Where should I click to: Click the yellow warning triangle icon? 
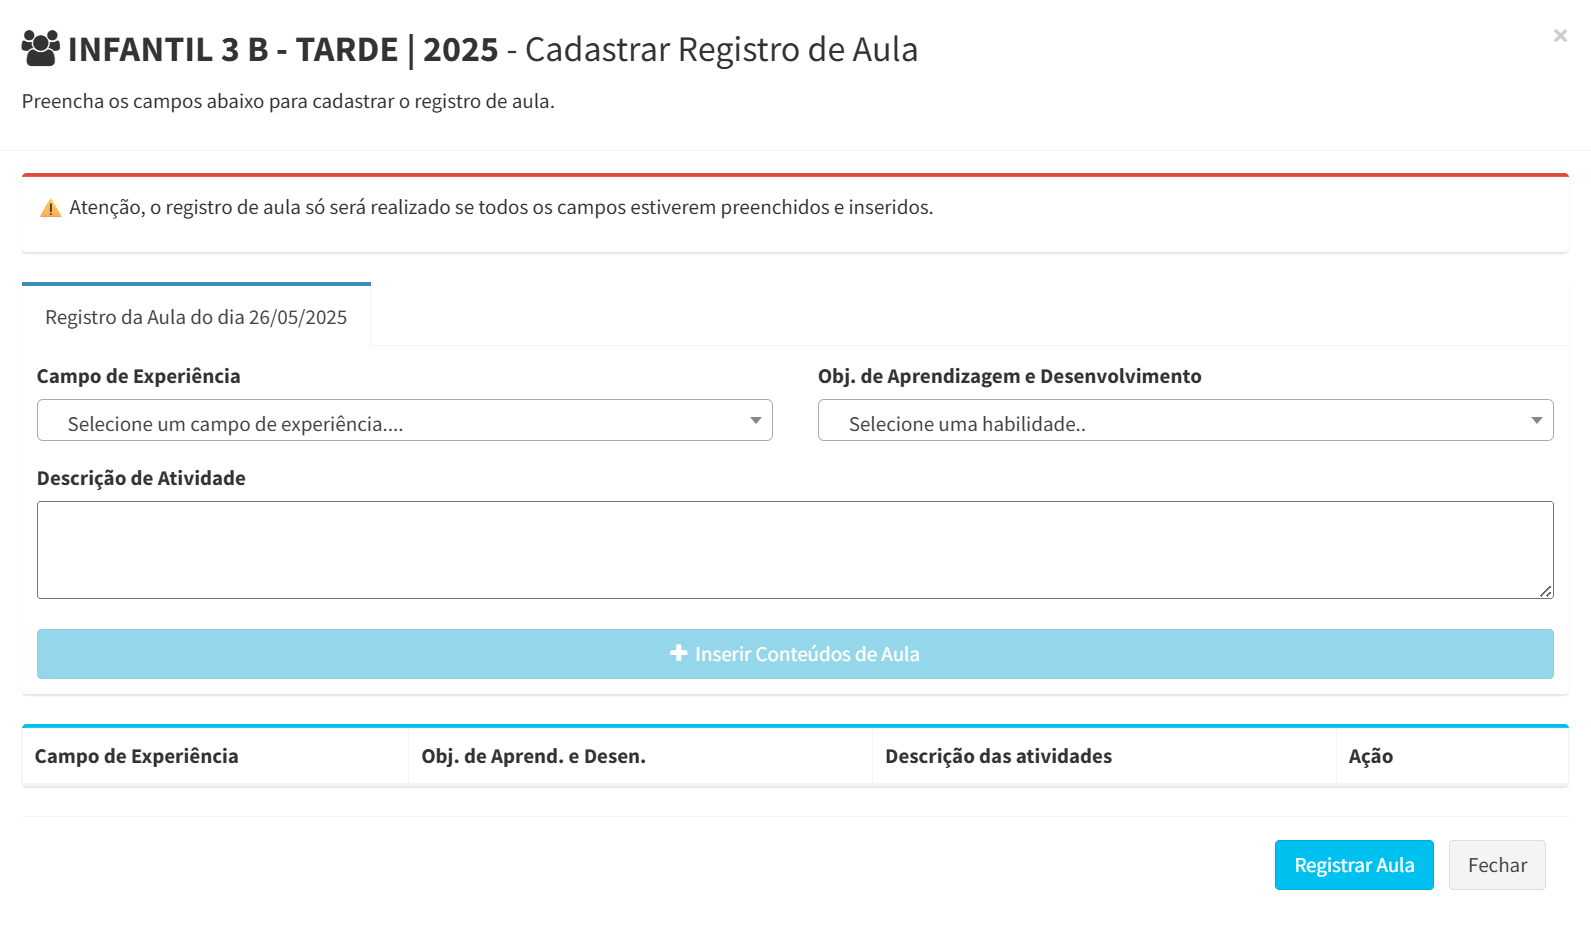[51, 208]
